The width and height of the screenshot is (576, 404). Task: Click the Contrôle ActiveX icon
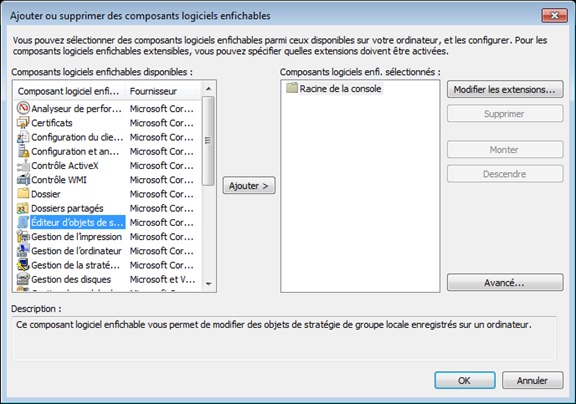pos(23,166)
